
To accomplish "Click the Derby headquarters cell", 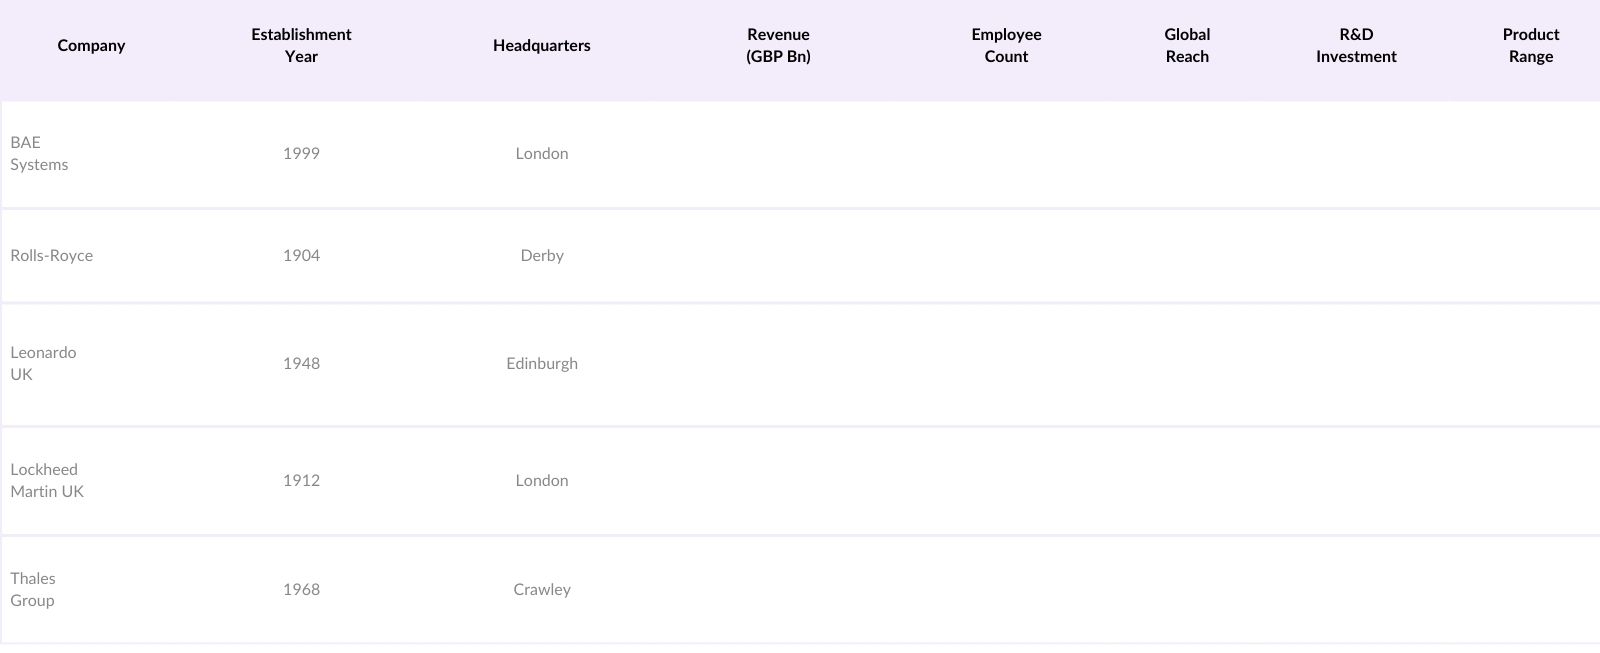I will 542,256.
